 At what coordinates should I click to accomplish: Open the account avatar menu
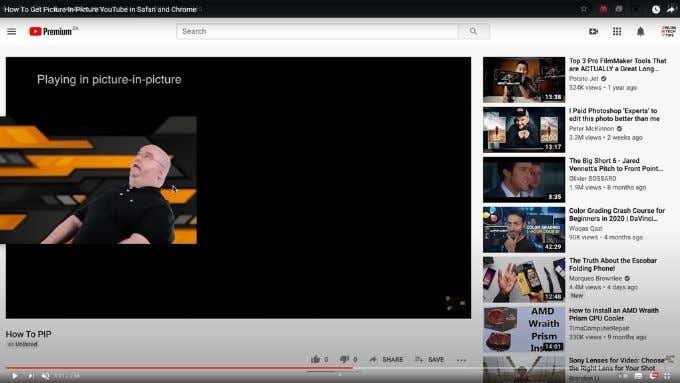click(668, 31)
